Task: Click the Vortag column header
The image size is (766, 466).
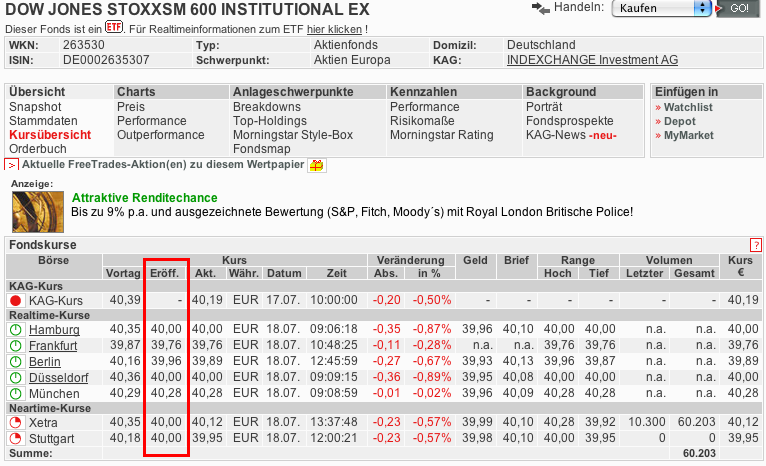Action: coord(123,274)
